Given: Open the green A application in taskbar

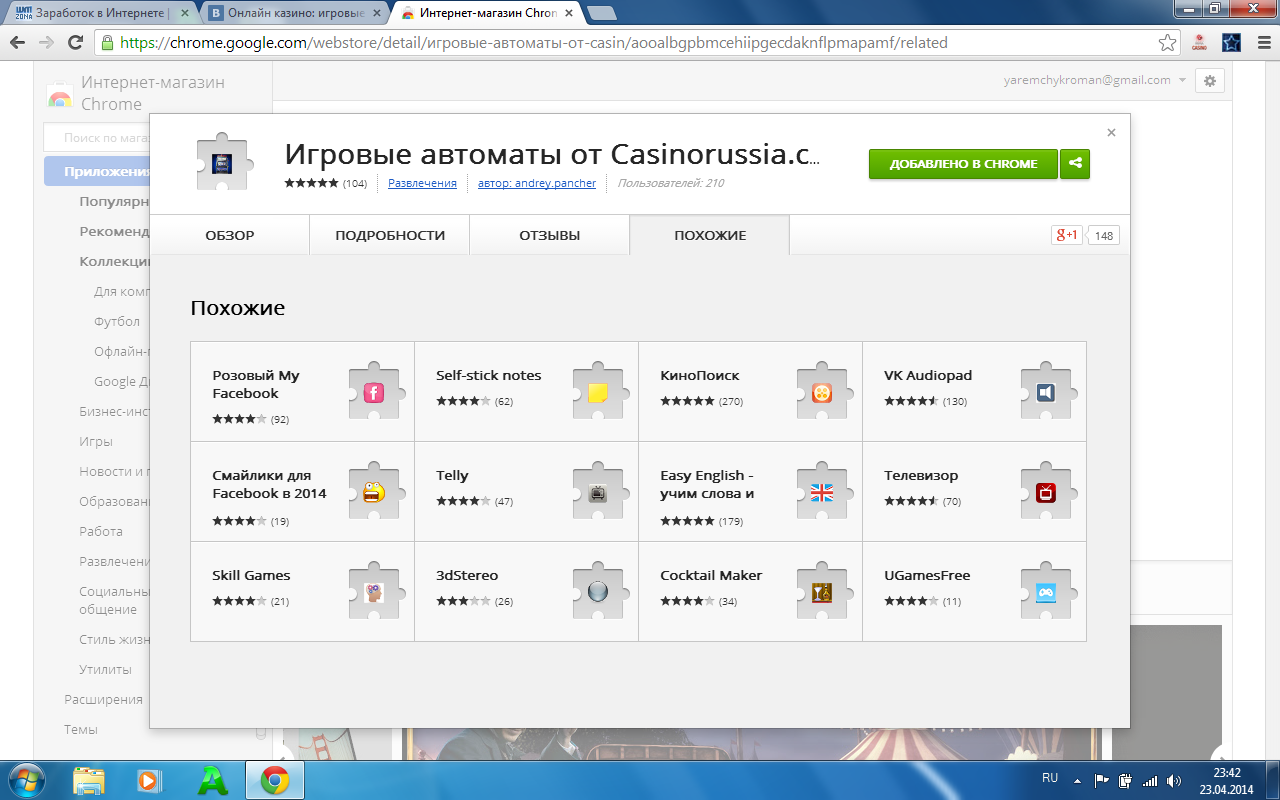Looking at the screenshot, I should coord(212,780).
